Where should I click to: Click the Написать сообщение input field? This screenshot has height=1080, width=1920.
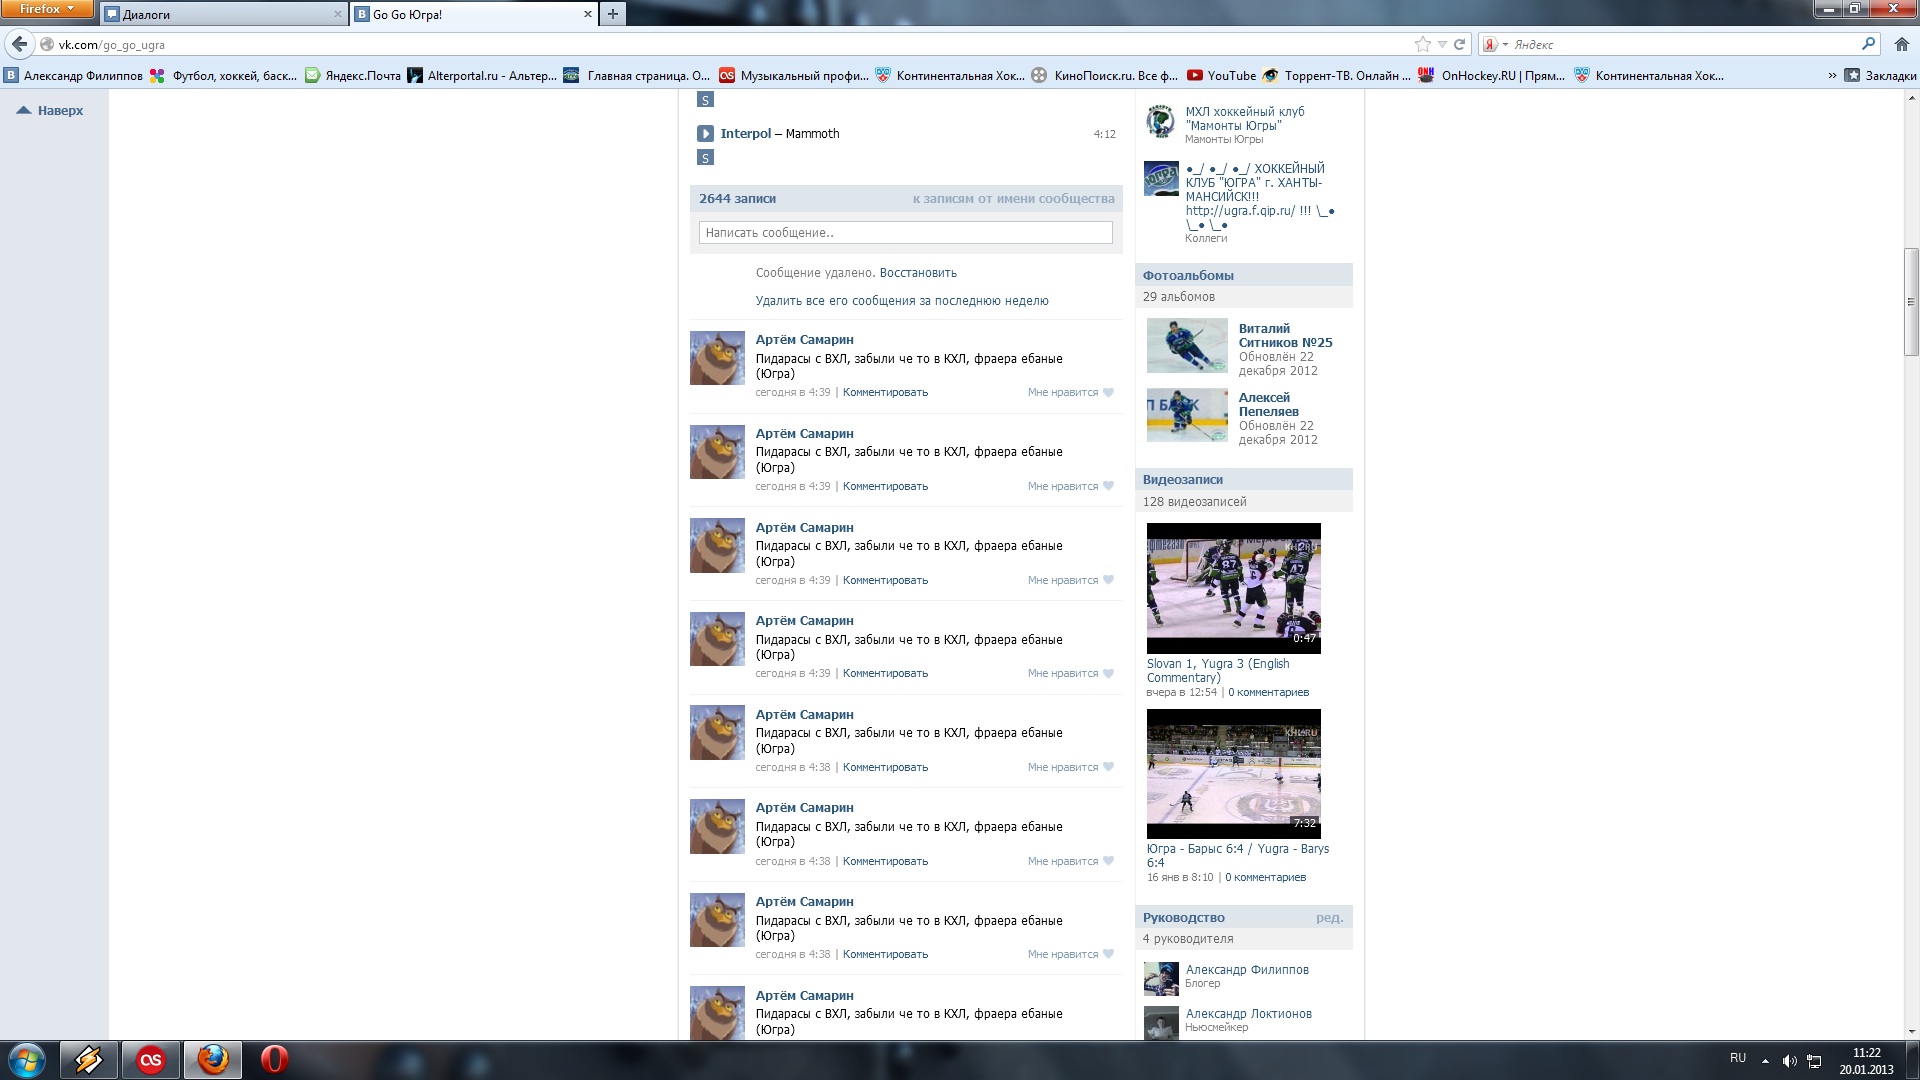(x=905, y=233)
